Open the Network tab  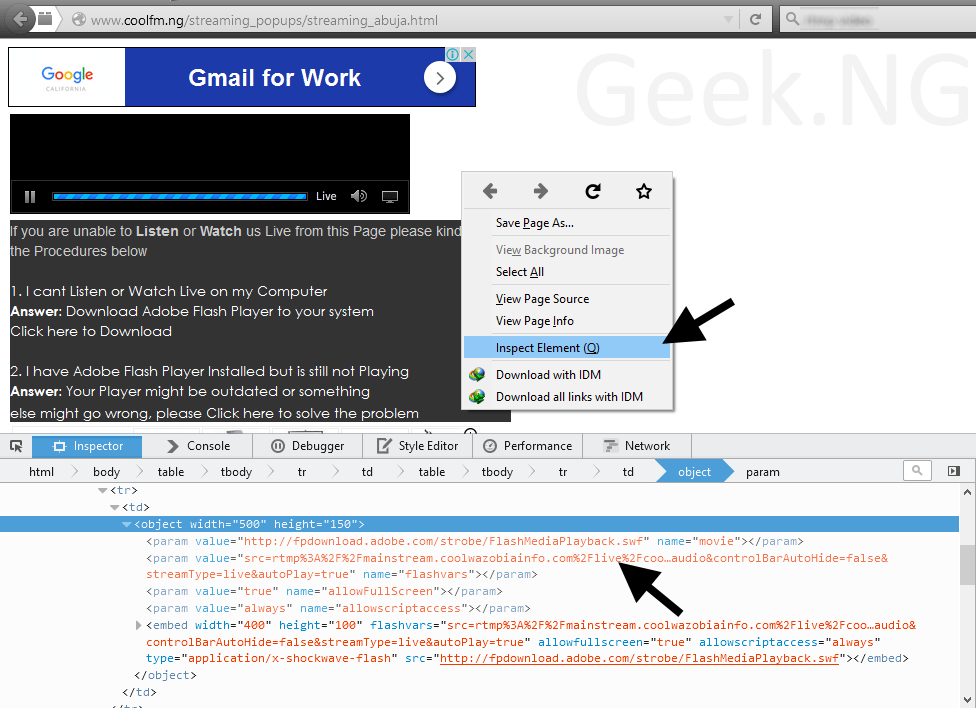[637, 446]
